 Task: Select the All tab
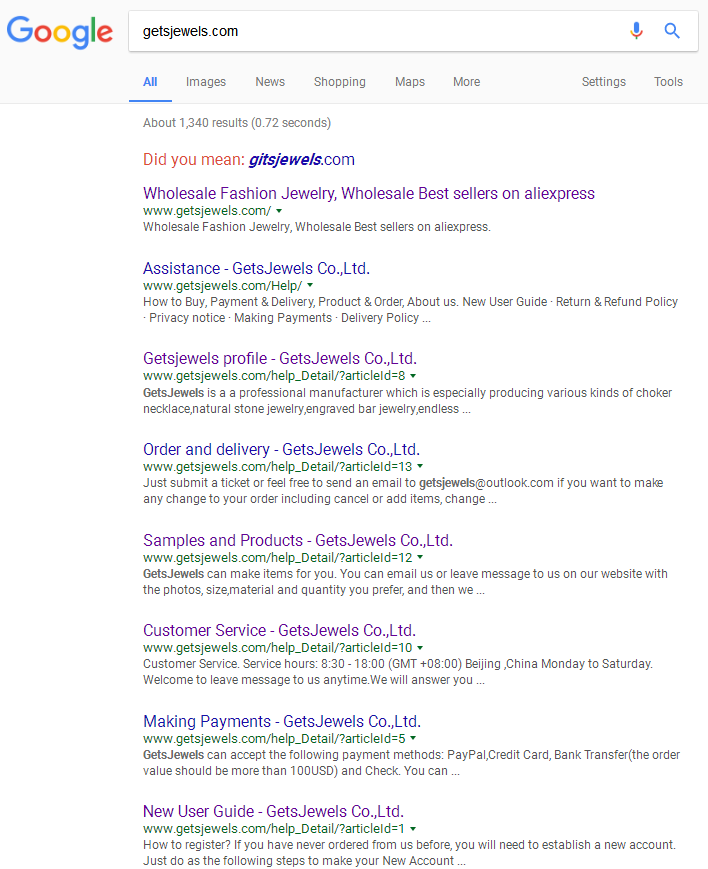(x=150, y=82)
